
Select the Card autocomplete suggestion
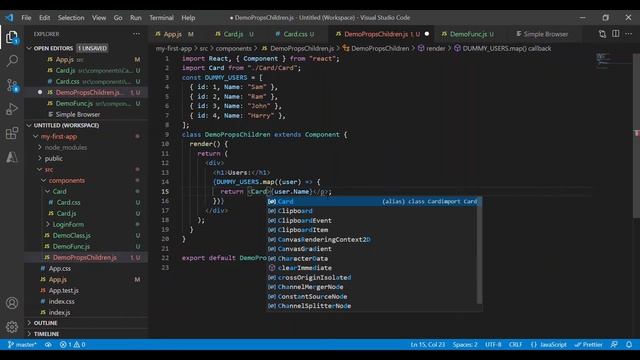click(373, 201)
